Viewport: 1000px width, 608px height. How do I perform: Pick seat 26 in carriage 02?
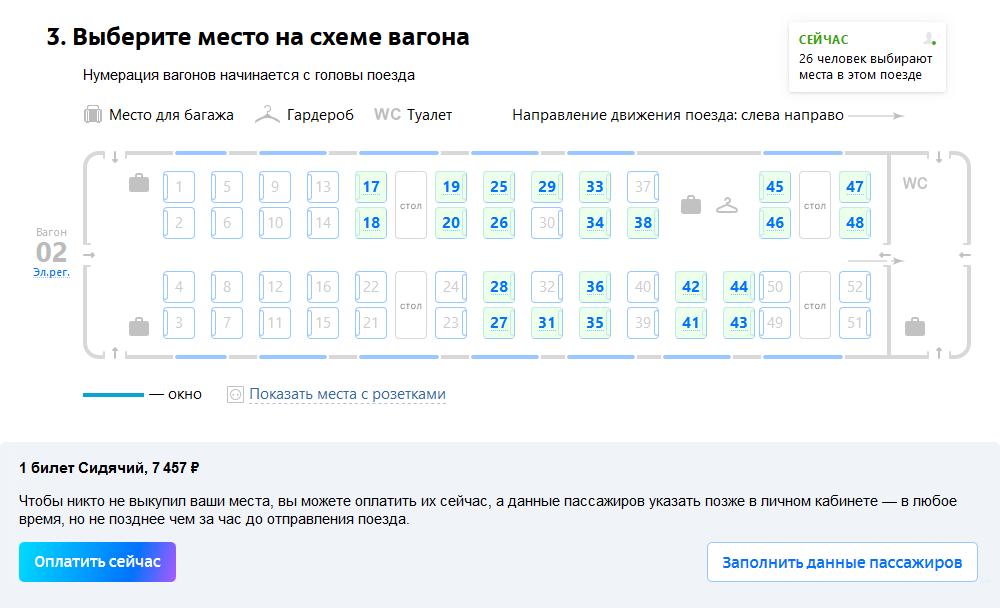[499, 223]
